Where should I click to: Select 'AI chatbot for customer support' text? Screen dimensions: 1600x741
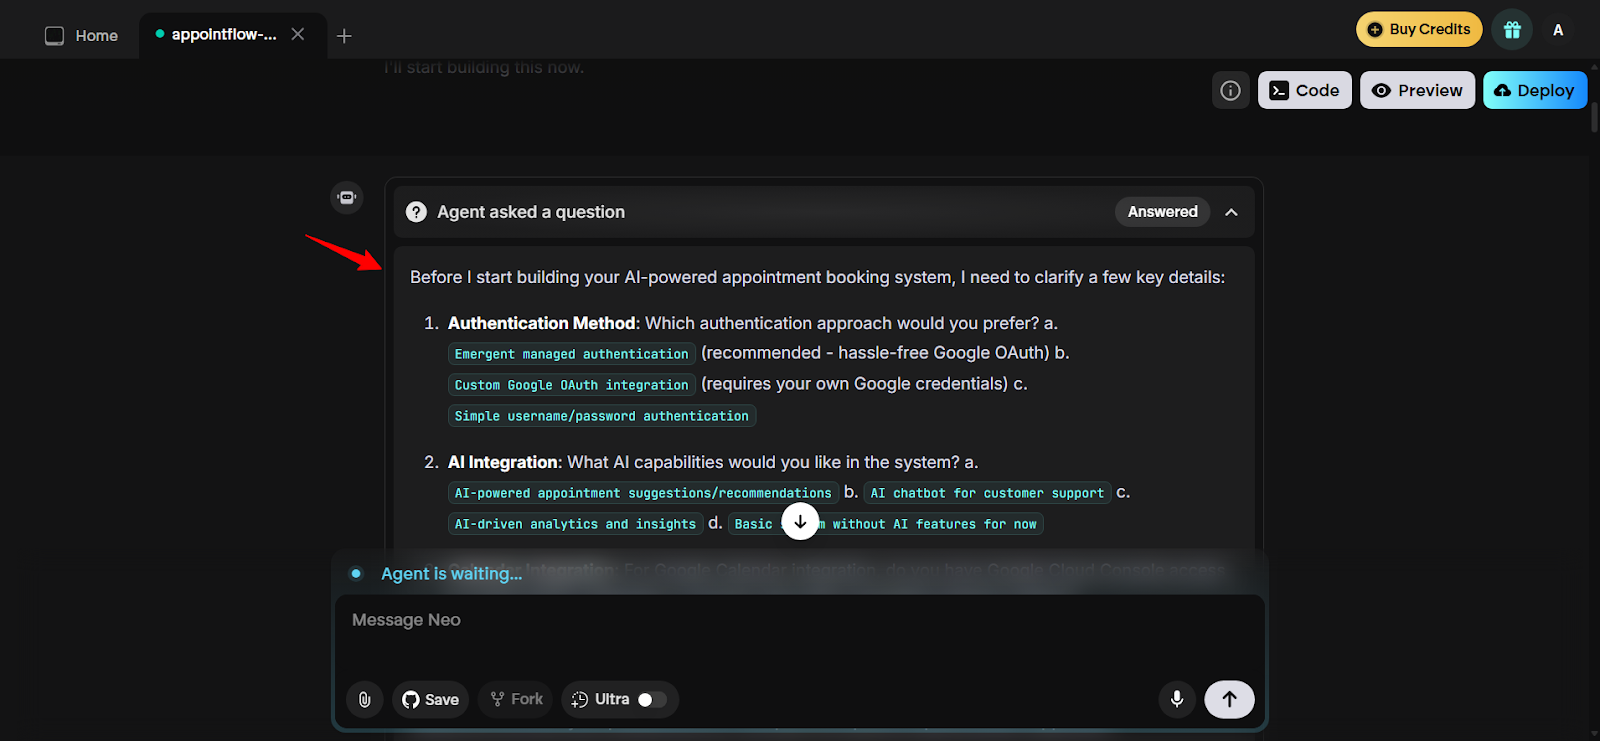coord(987,493)
